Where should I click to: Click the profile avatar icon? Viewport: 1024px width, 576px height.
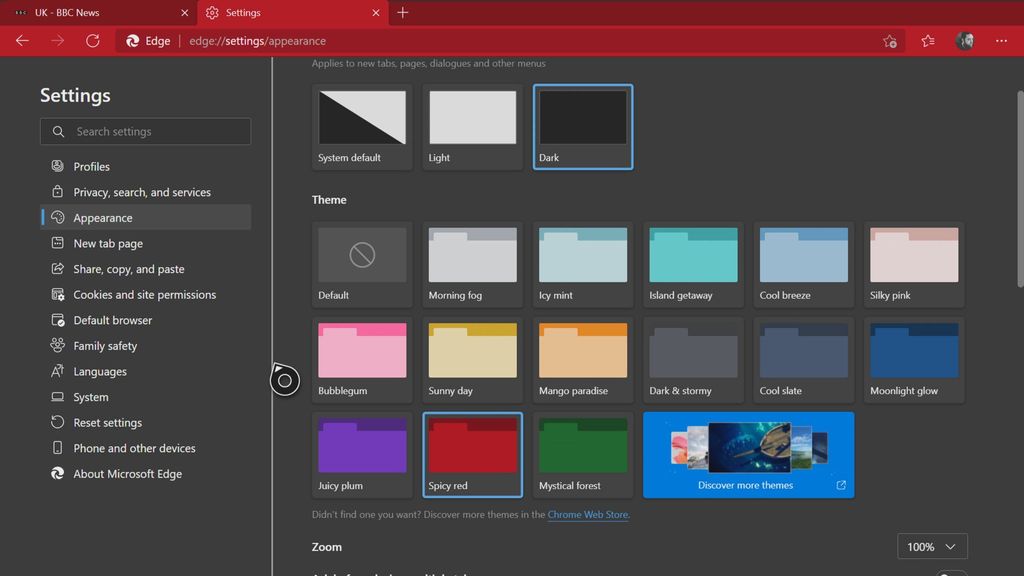click(x=964, y=41)
